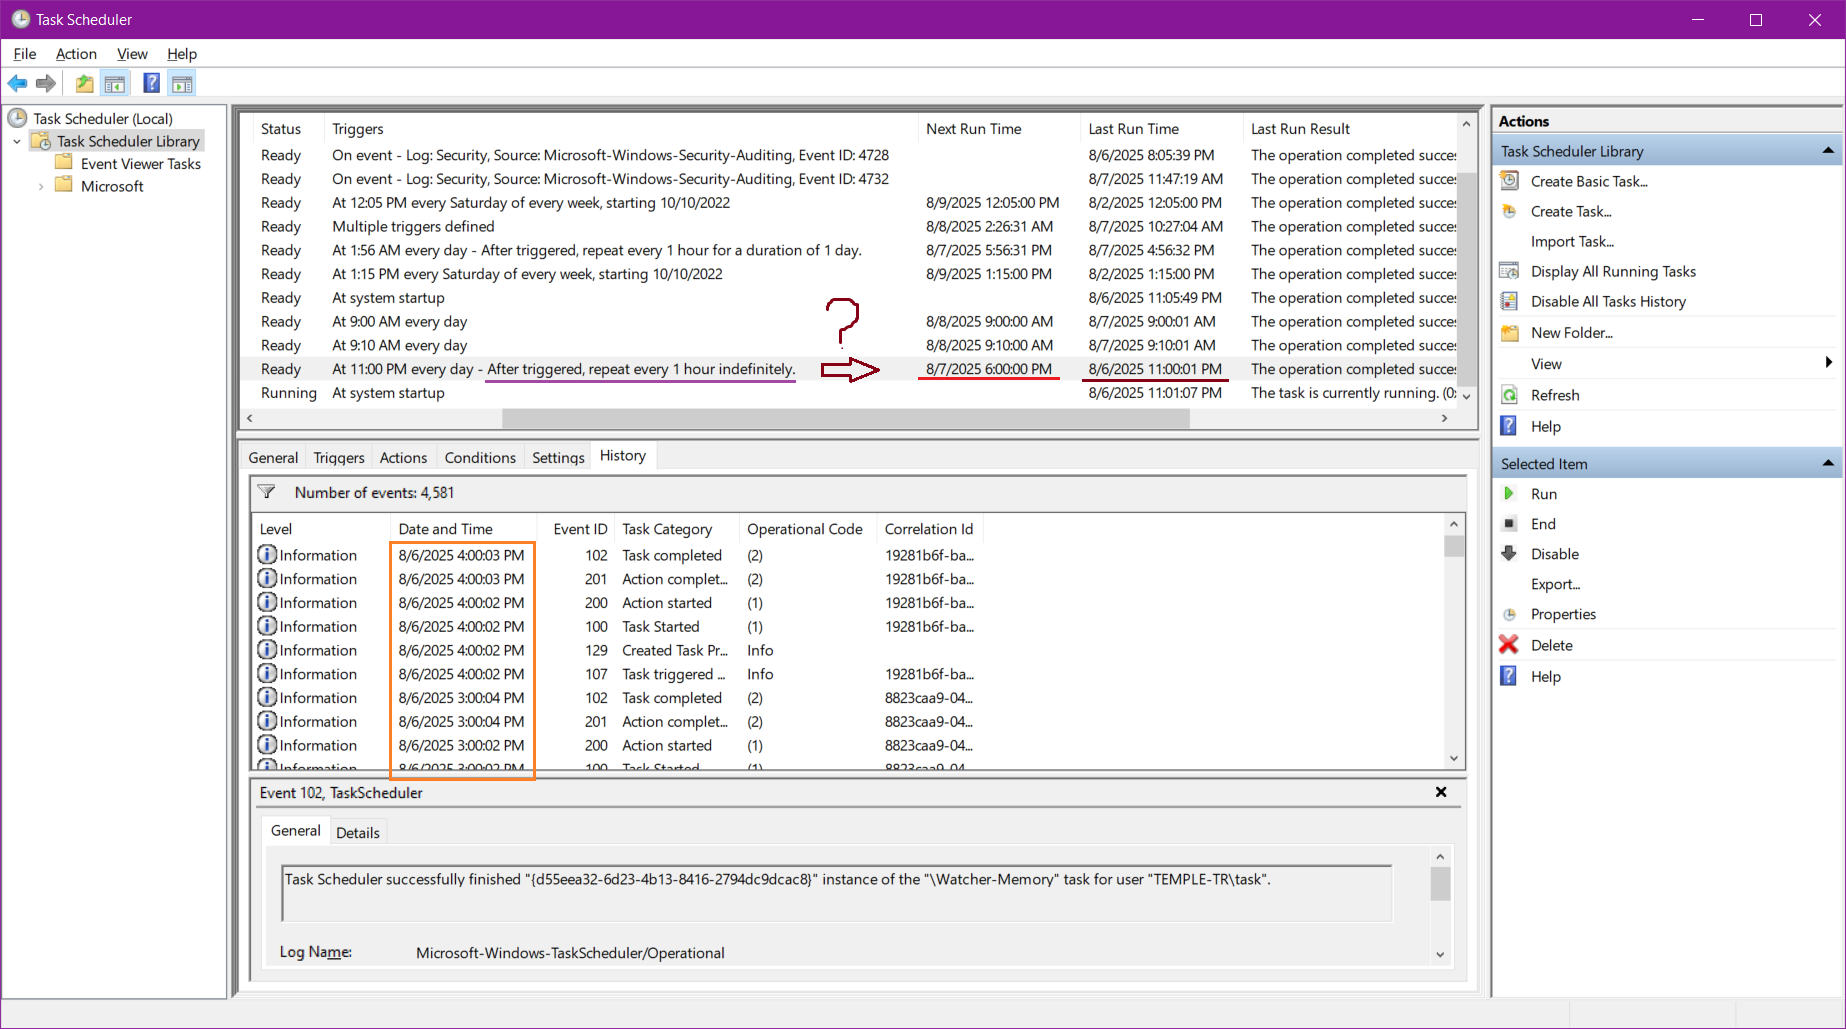The width and height of the screenshot is (1846, 1029).
Task: Click the Create Task icon
Action: coord(1510,211)
